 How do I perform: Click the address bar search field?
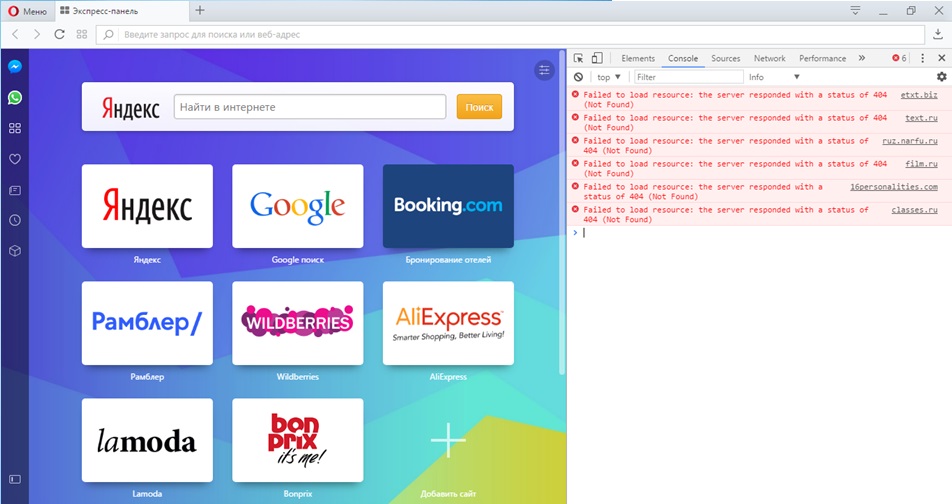[510, 35]
